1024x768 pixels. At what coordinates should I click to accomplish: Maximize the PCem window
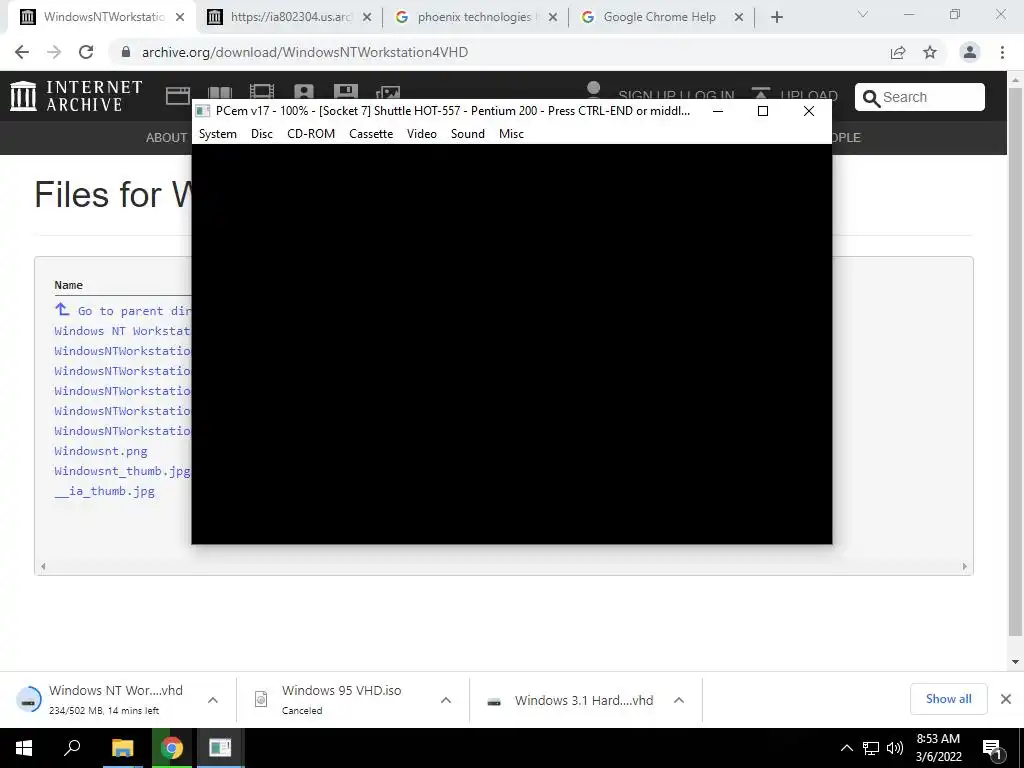[x=763, y=111]
